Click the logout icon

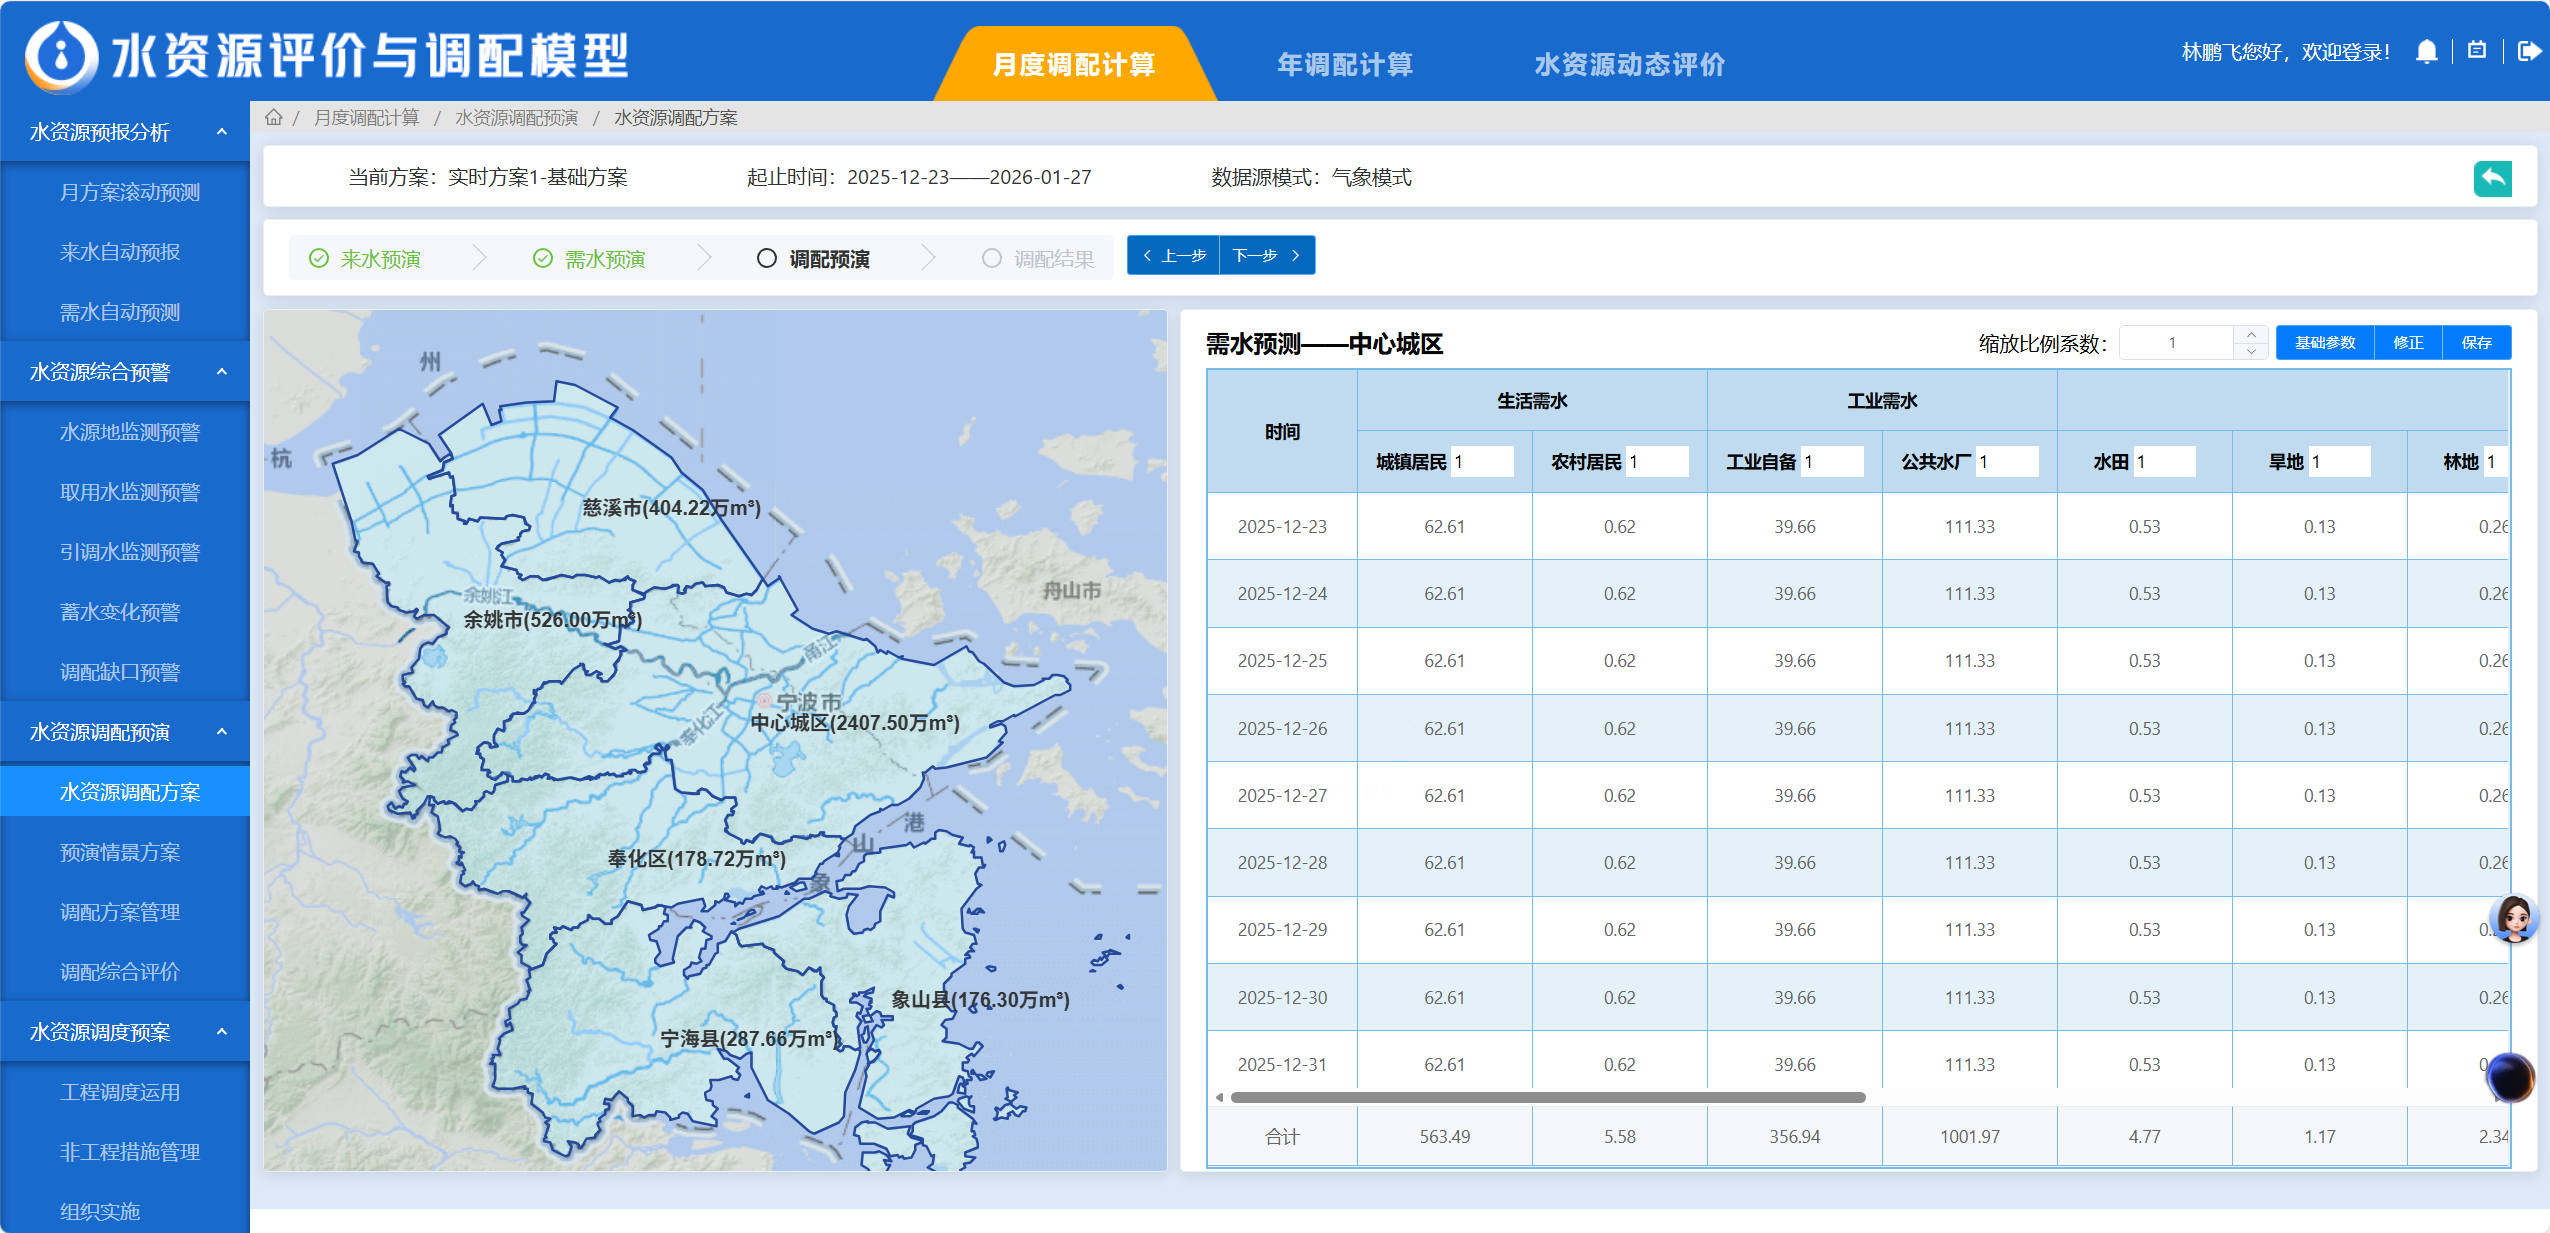pos(2528,51)
